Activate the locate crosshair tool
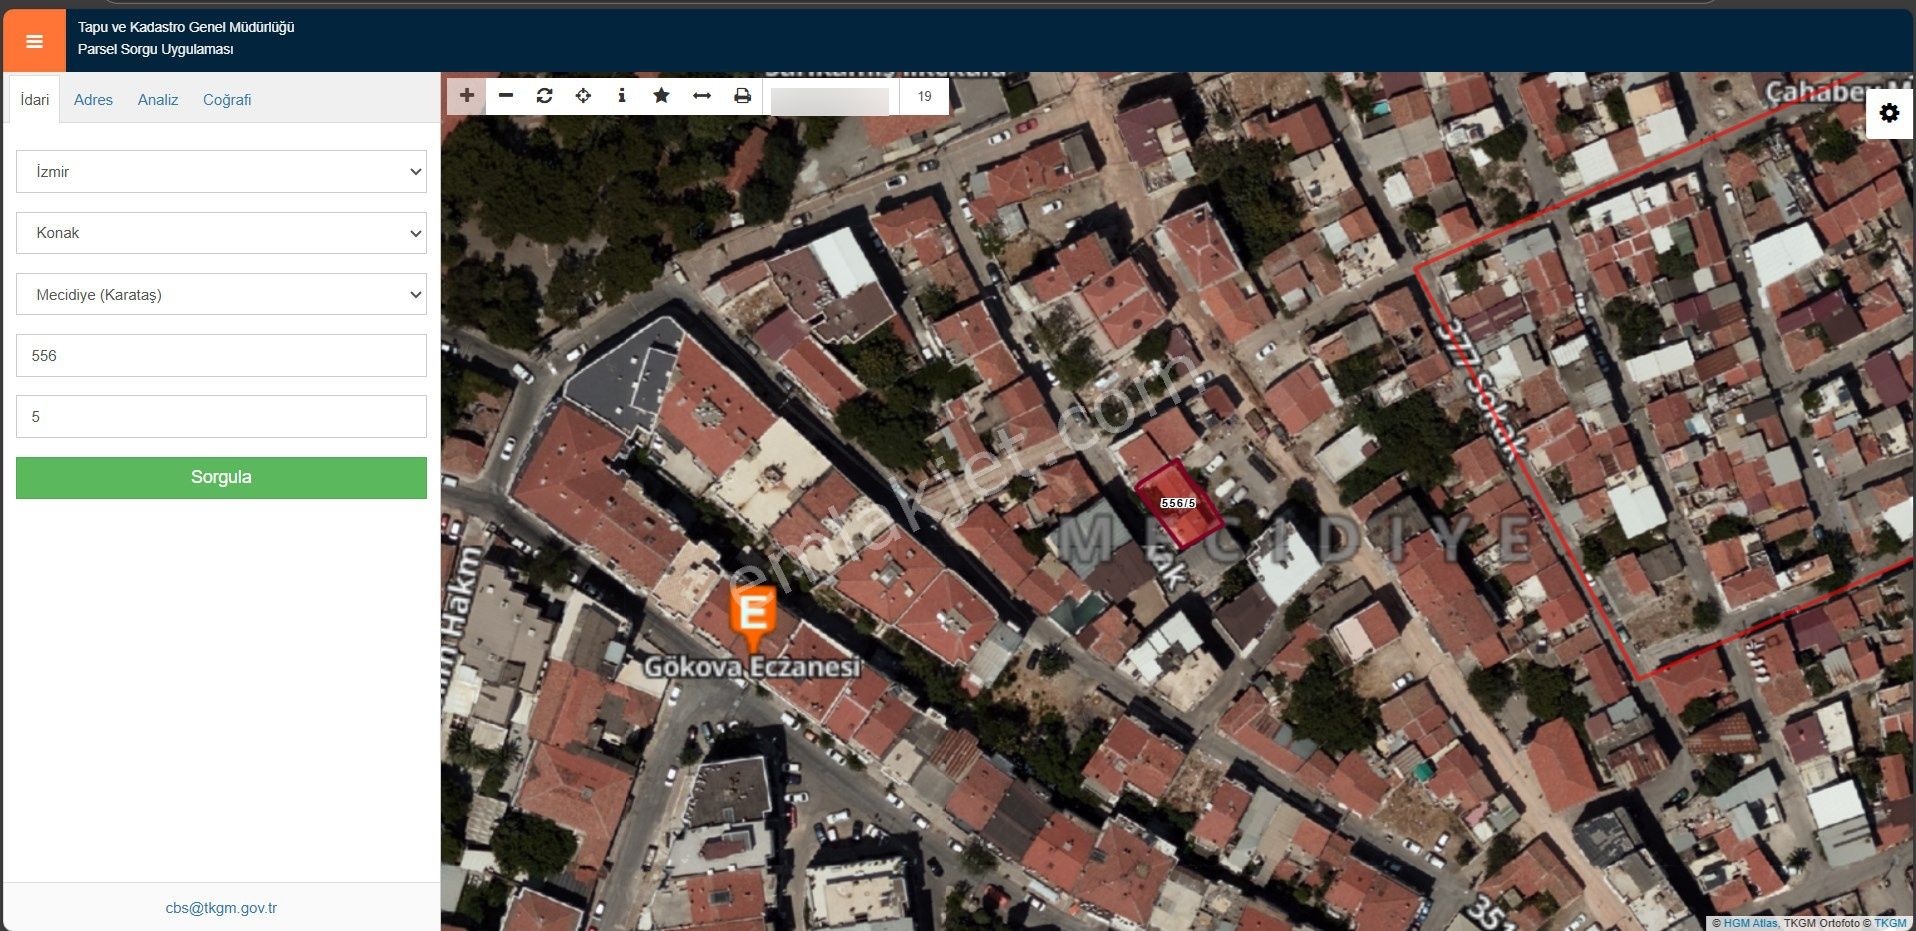 [583, 96]
